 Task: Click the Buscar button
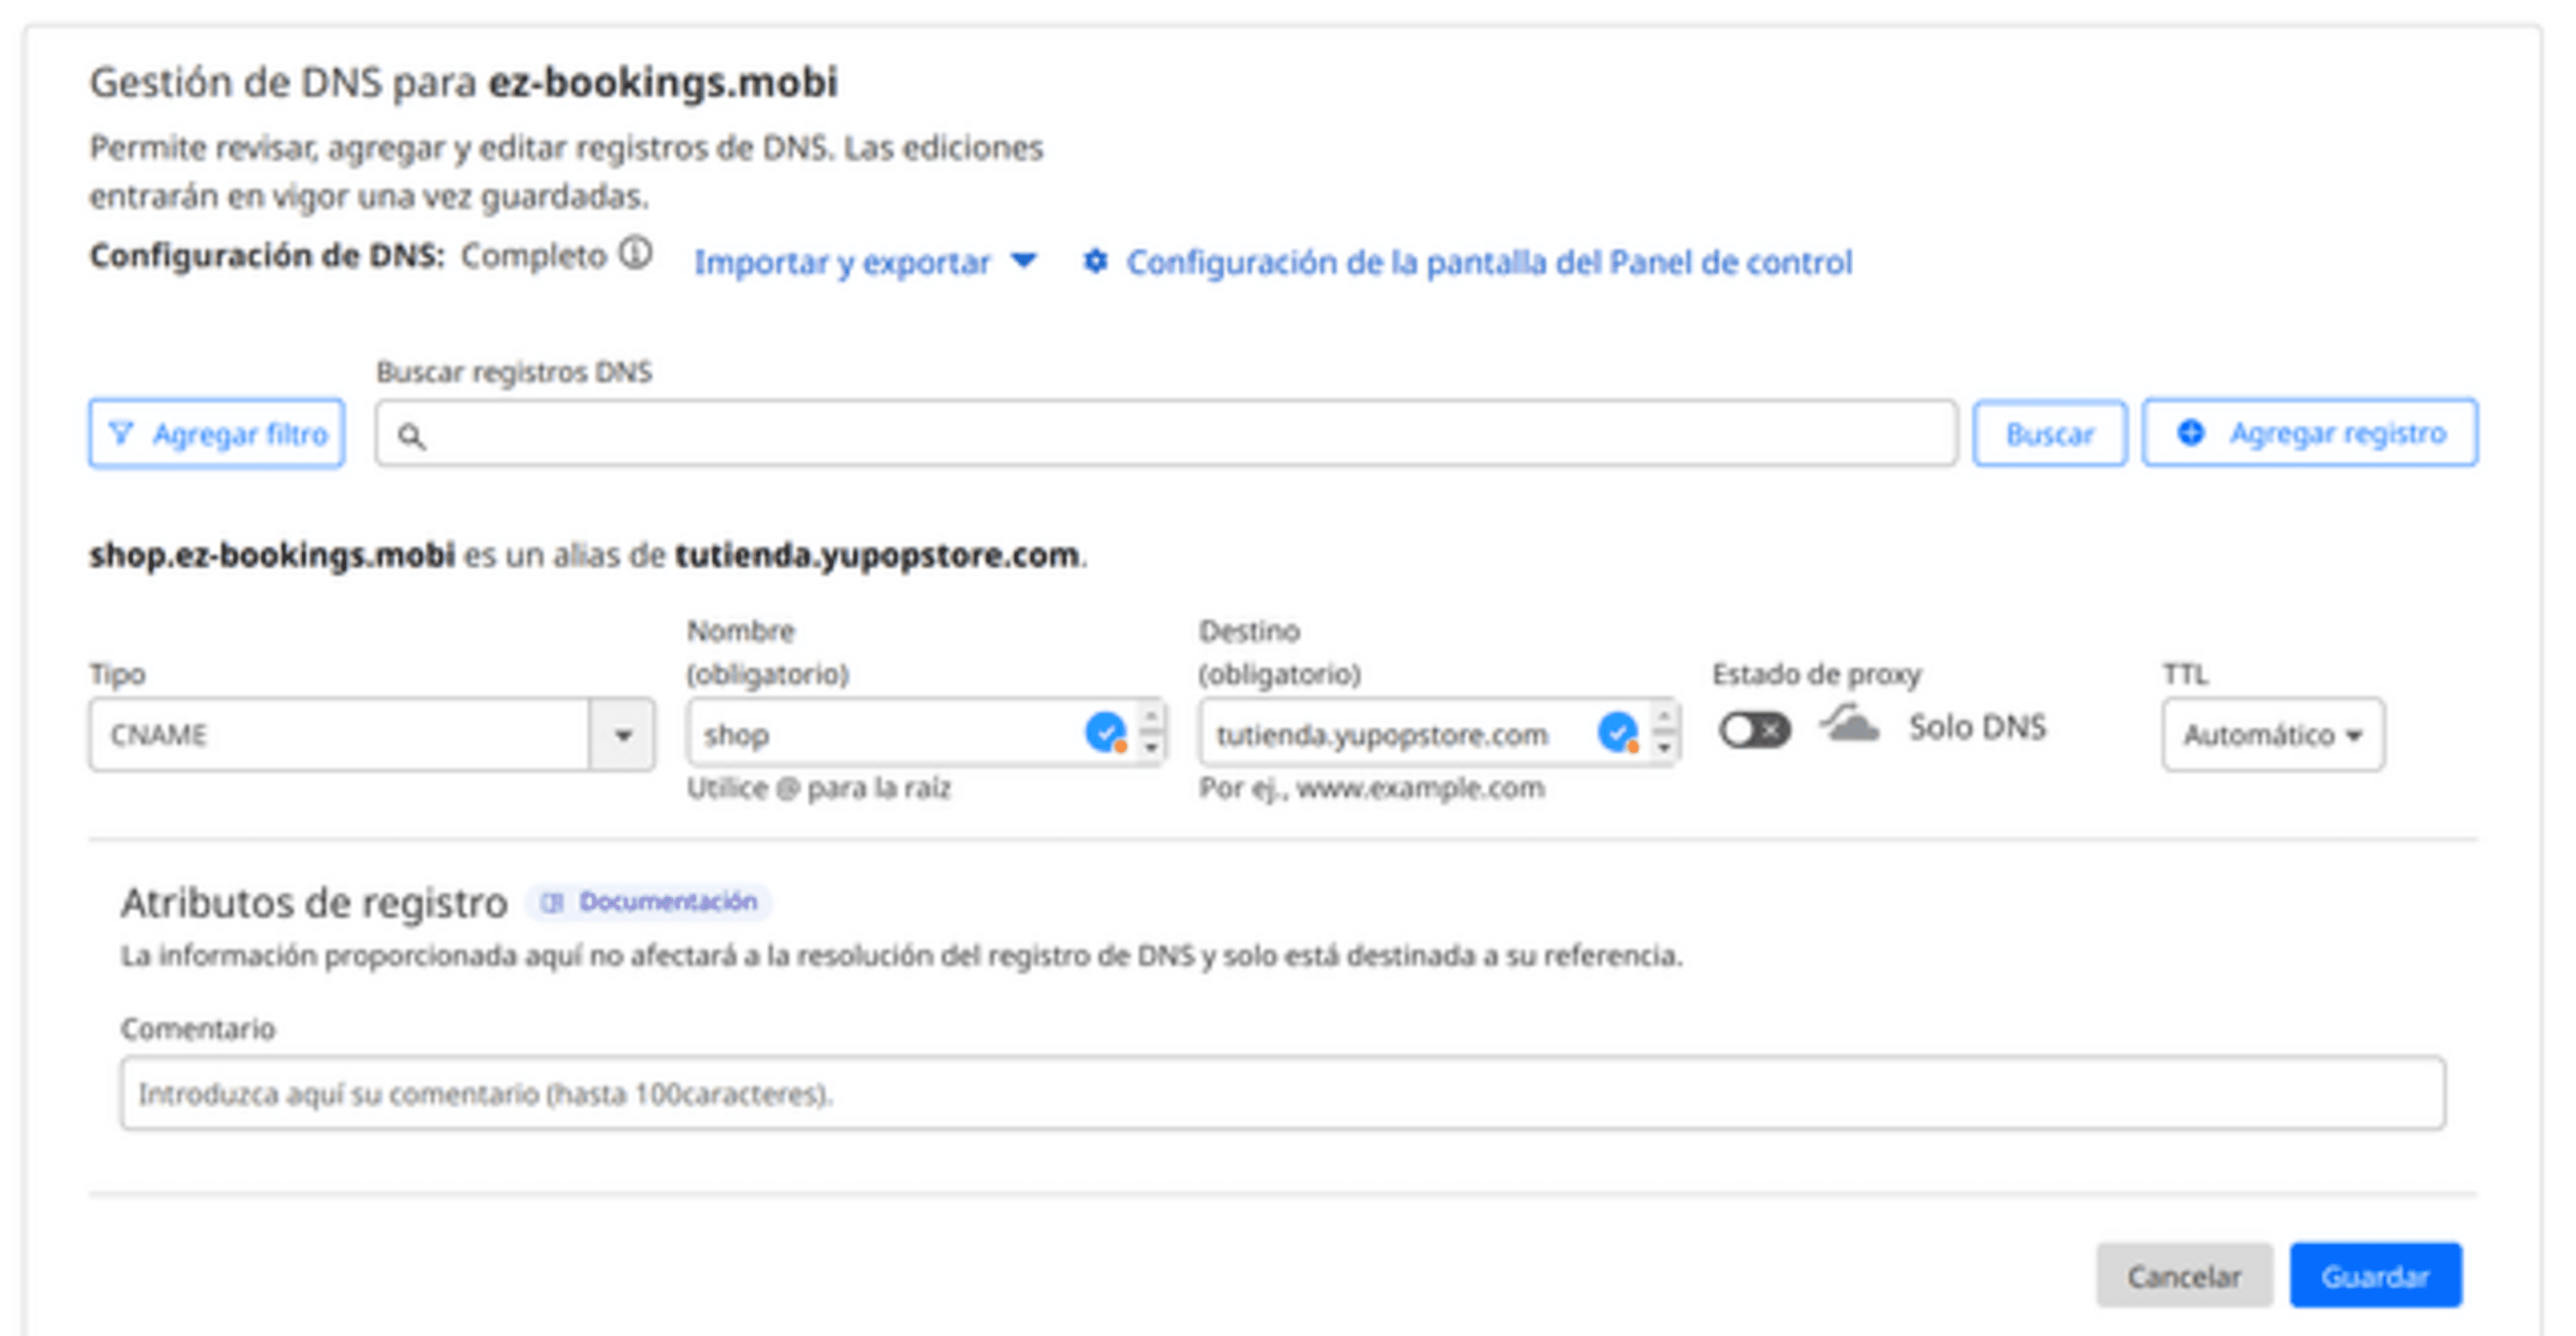[x=2049, y=434]
